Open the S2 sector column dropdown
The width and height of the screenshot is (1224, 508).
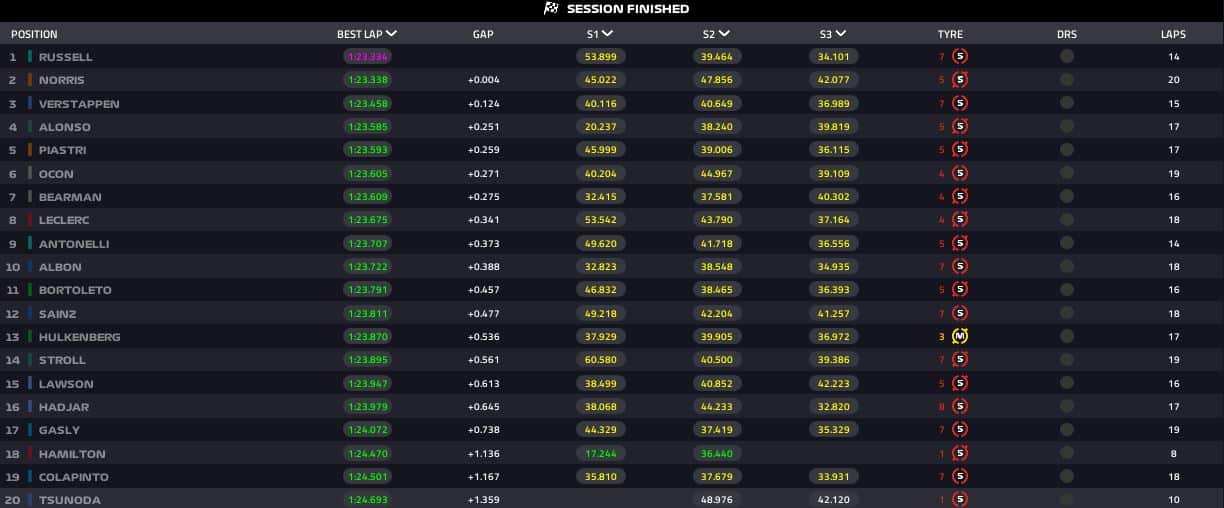(723, 34)
